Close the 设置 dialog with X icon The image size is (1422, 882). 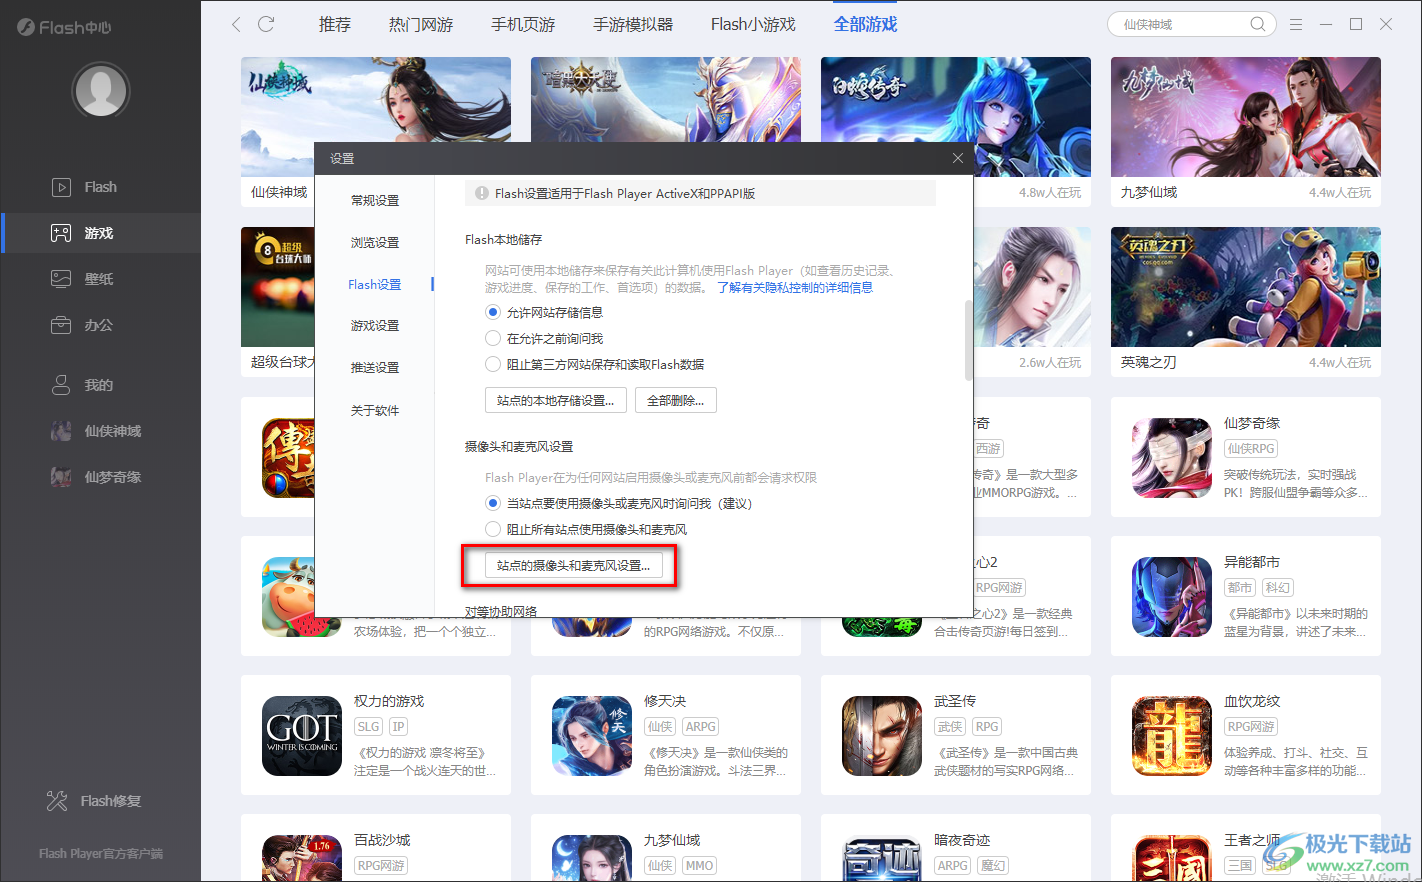[958, 158]
